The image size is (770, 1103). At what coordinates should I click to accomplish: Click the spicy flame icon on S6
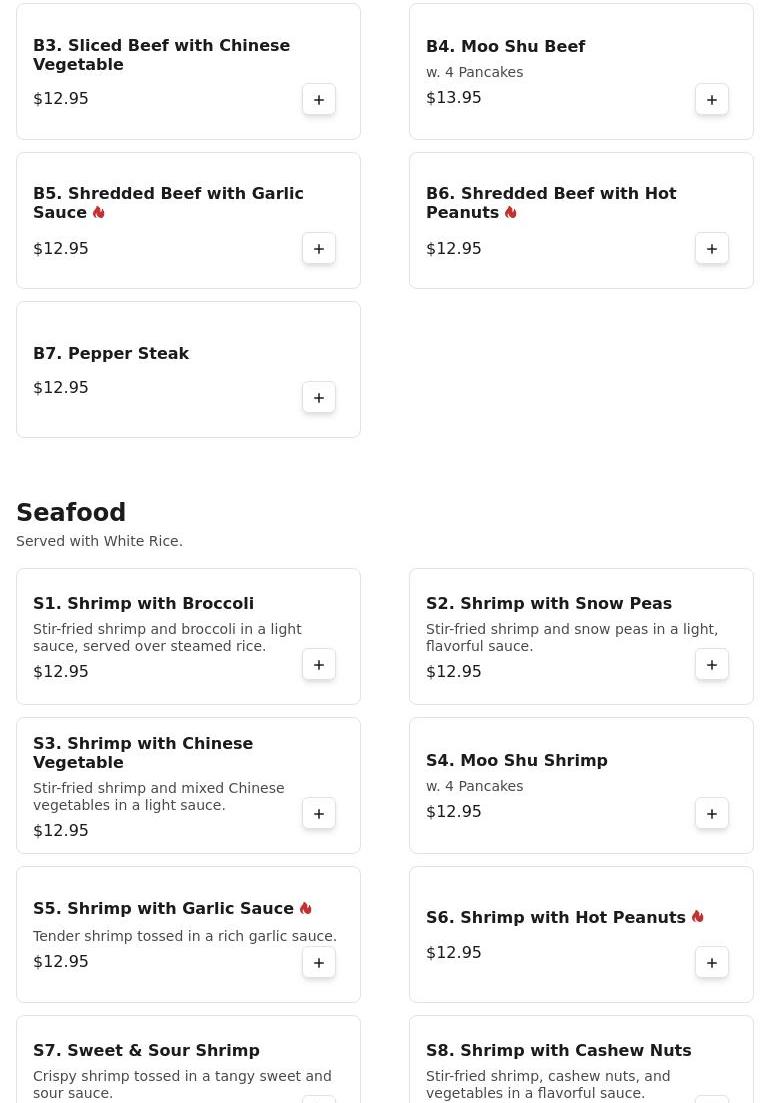(x=697, y=916)
